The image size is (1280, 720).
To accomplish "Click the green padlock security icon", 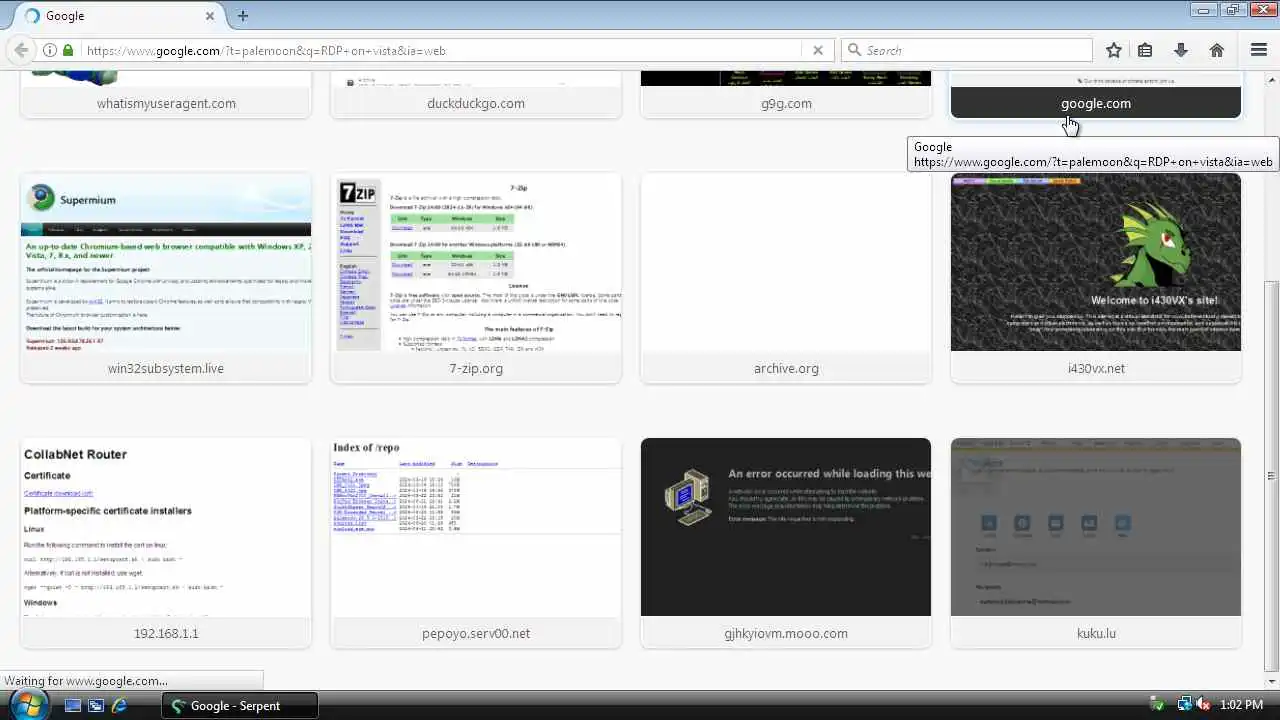I will point(68,50).
